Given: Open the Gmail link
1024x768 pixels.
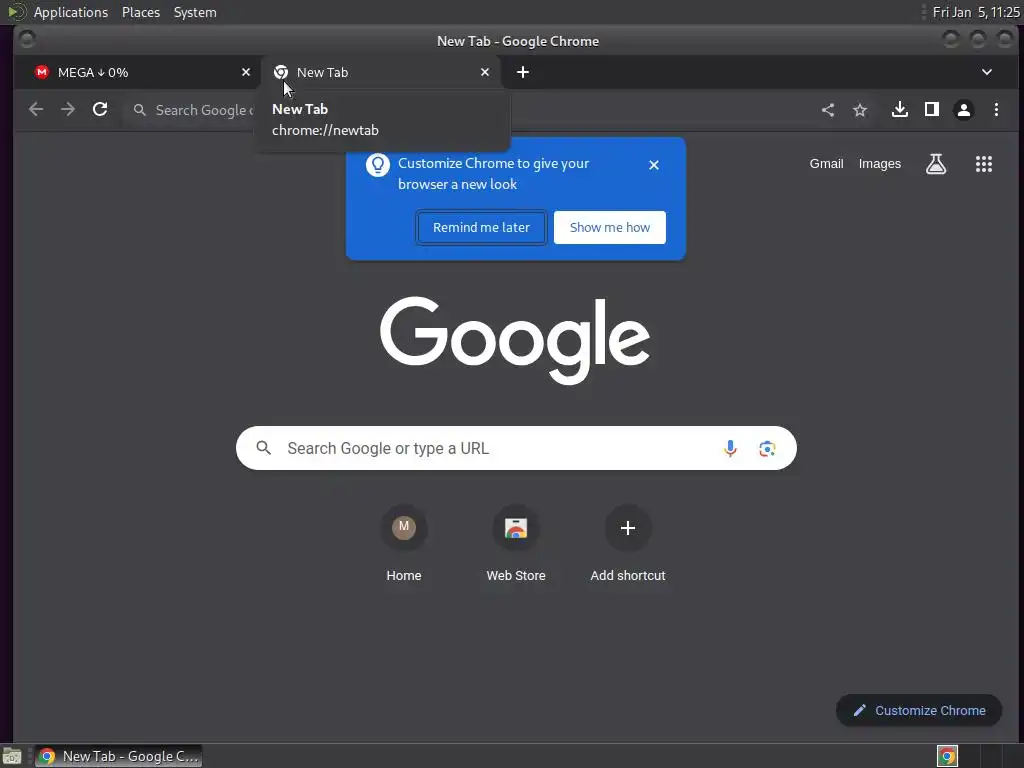Looking at the screenshot, I should [x=826, y=164].
